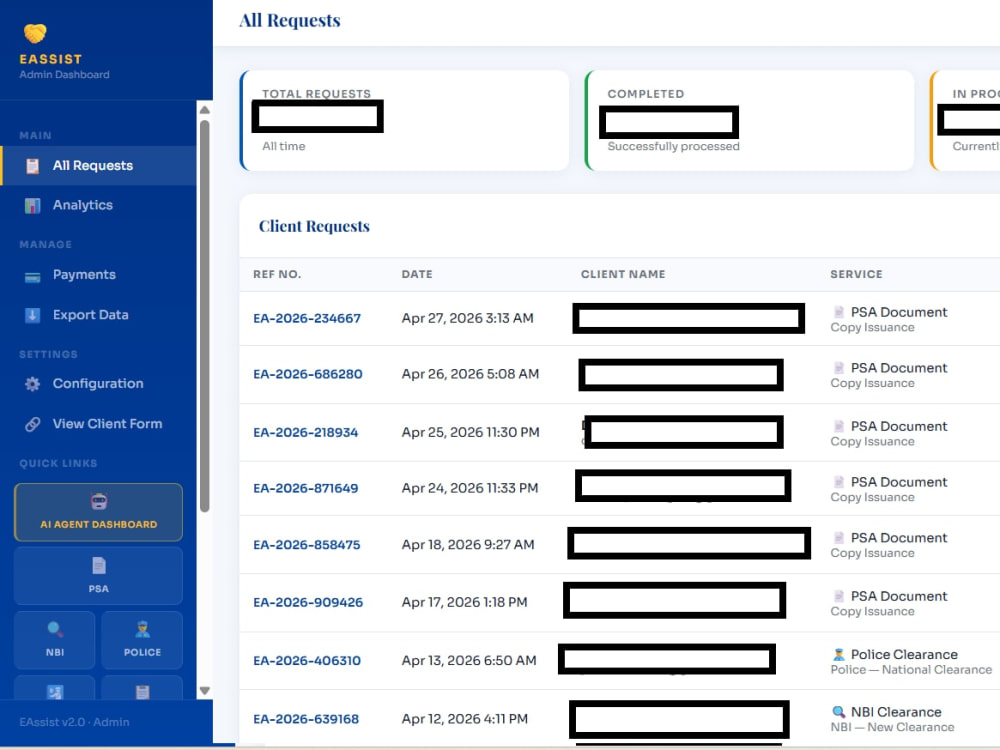Image resolution: width=1000 pixels, height=750 pixels.
Task: Click NBI — New Clearance subtext
Action: (x=892, y=727)
